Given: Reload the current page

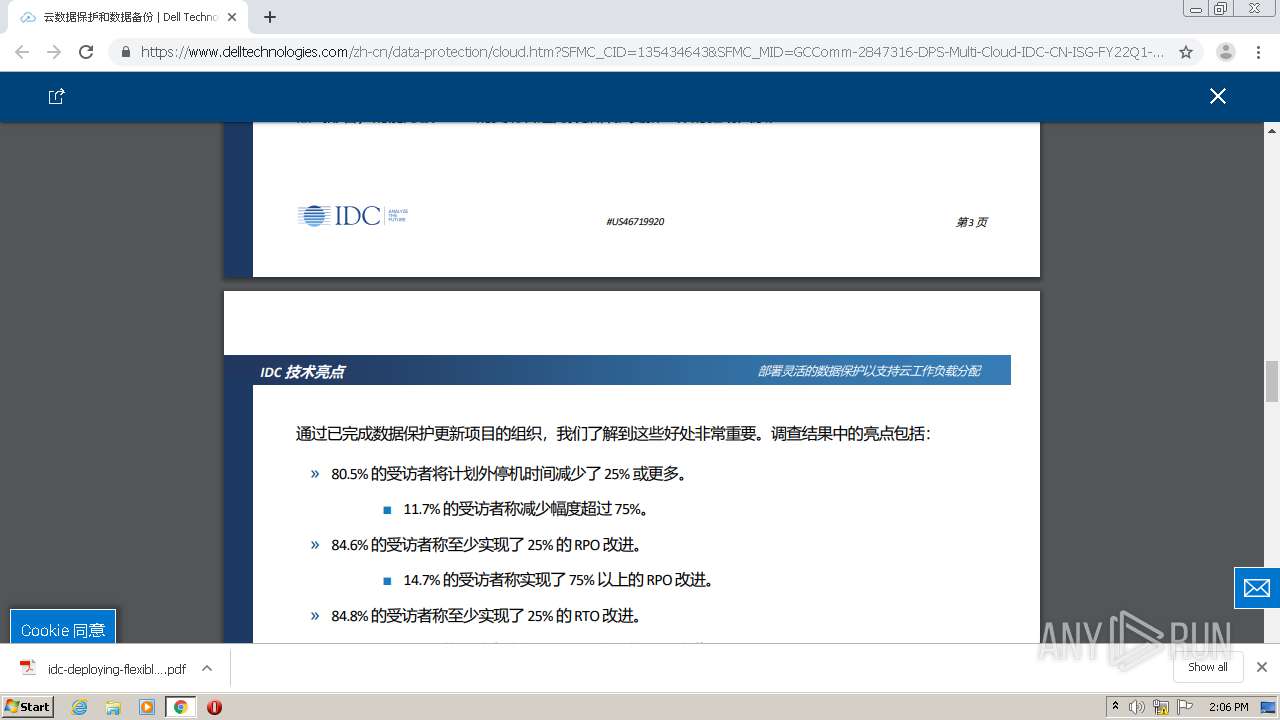Looking at the screenshot, I should pos(86,52).
